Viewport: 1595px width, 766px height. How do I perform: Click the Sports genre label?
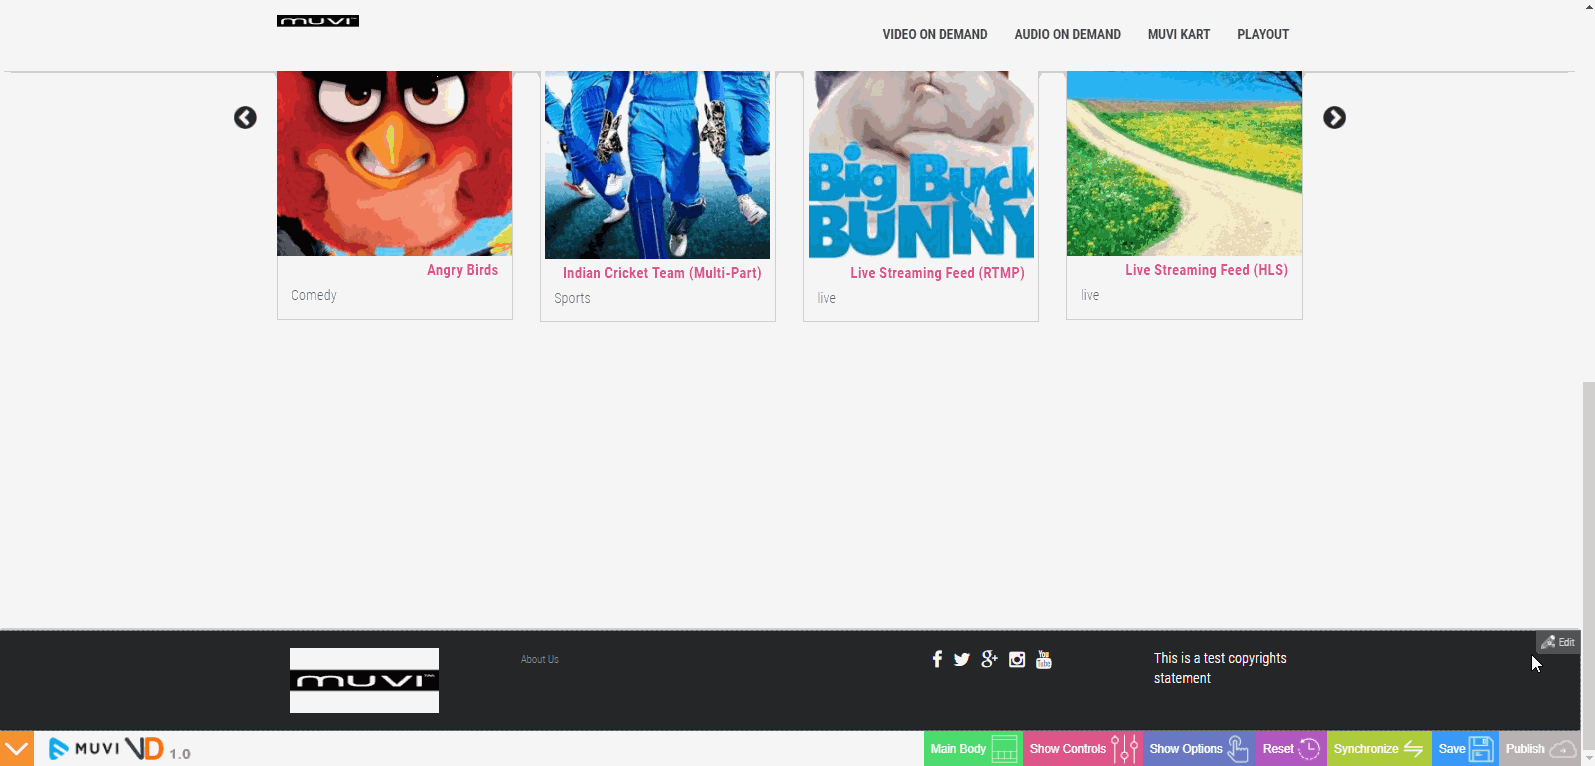point(572,298)
